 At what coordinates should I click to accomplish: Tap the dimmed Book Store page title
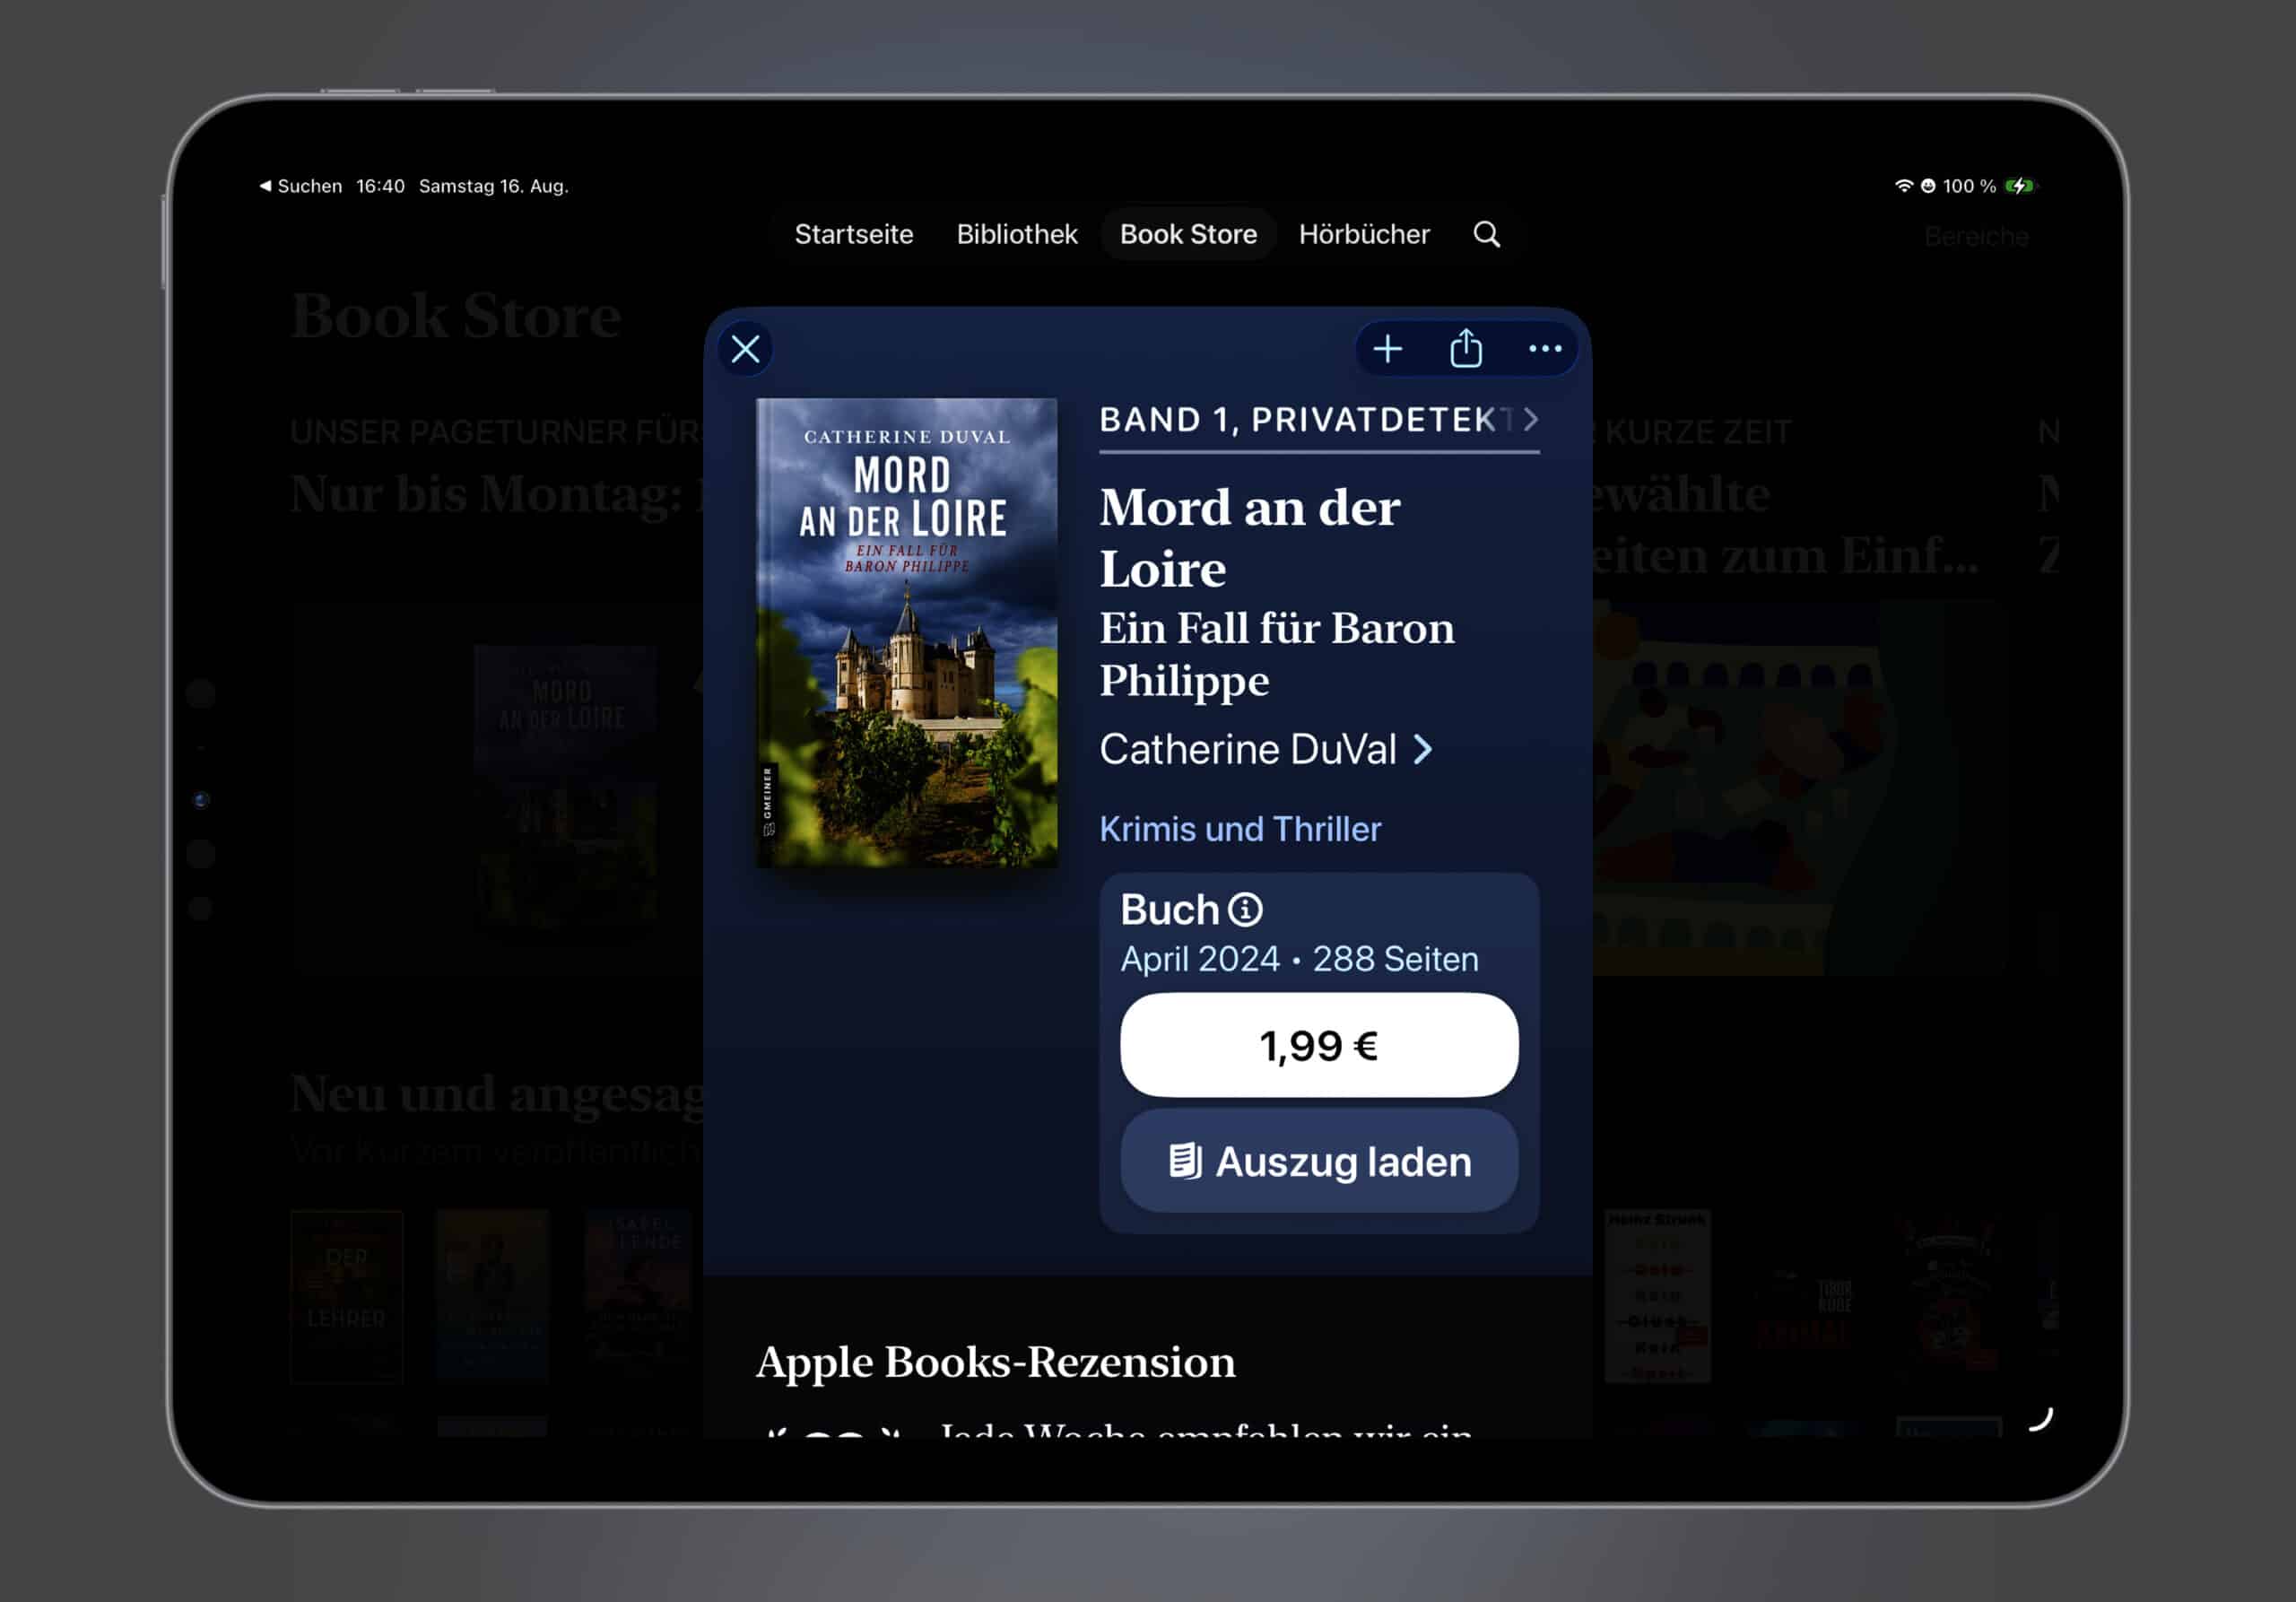(x=456, y=317)
